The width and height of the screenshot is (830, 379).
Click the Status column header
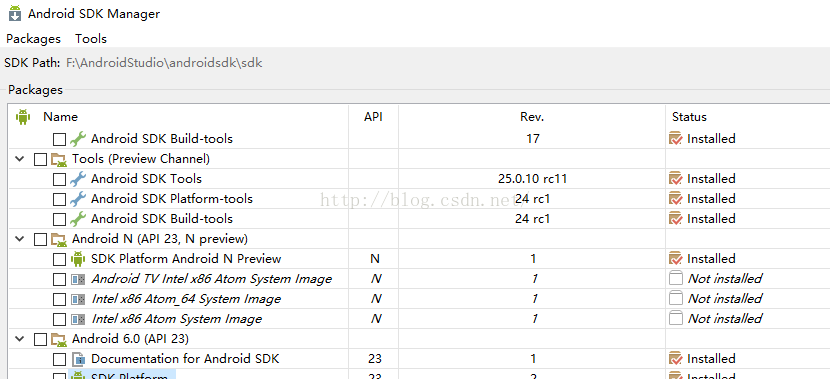point(689,116)
